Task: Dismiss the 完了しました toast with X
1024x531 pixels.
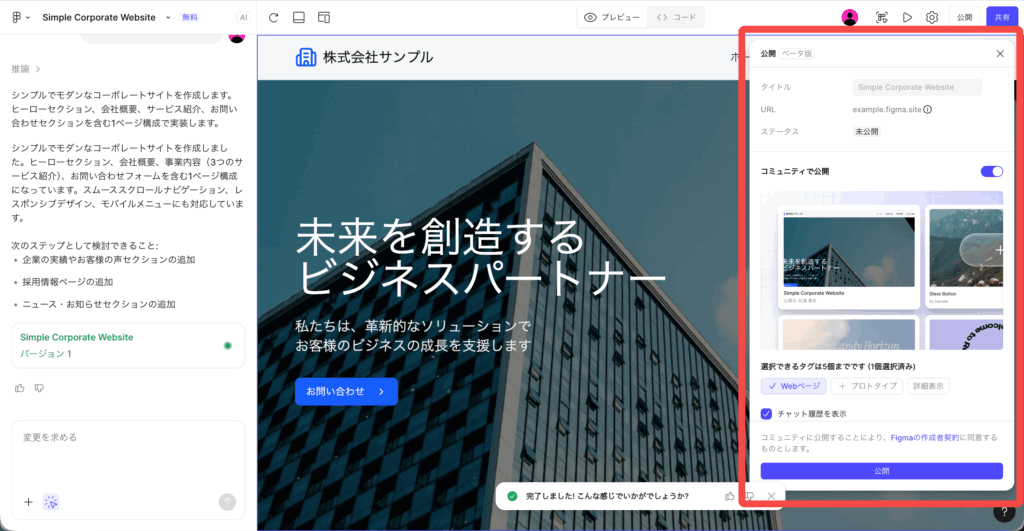Action: [x=771, y=496]
